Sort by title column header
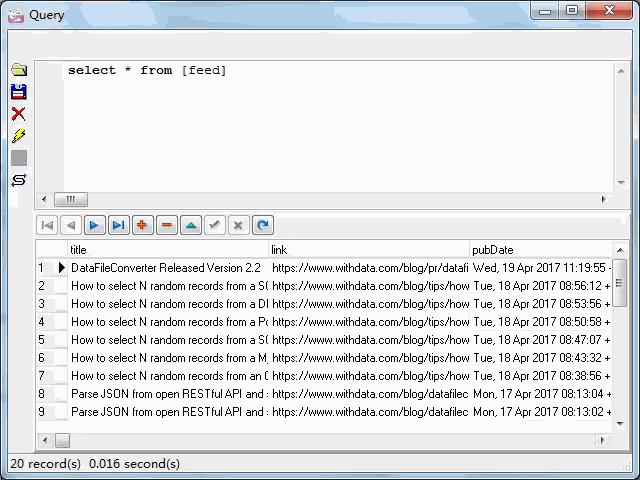 (168, 250)
